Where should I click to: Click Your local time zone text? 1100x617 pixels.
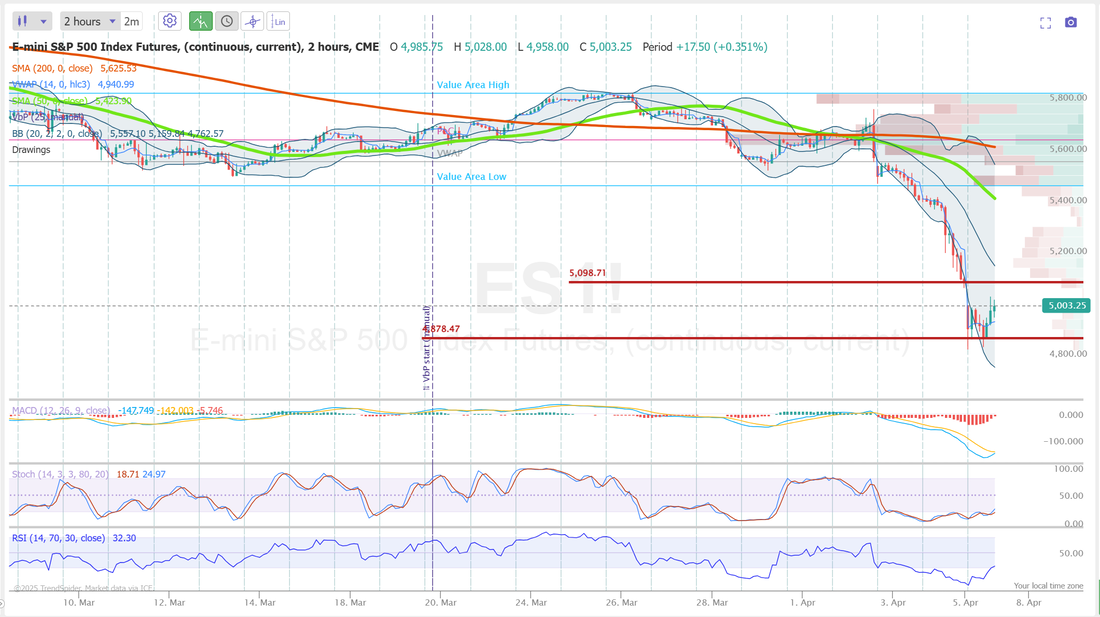[1048, 585]
